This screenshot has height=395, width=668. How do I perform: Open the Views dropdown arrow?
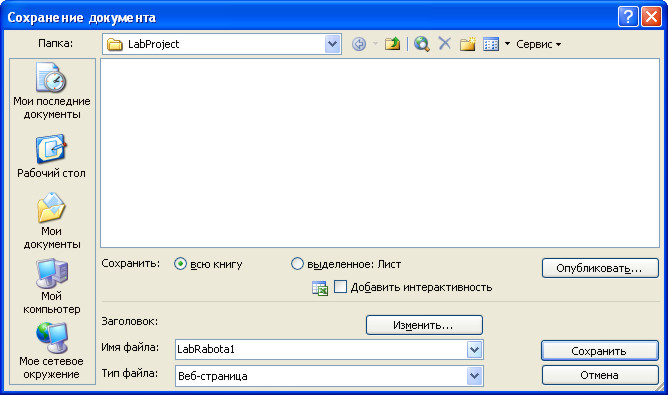coord(507,44)
